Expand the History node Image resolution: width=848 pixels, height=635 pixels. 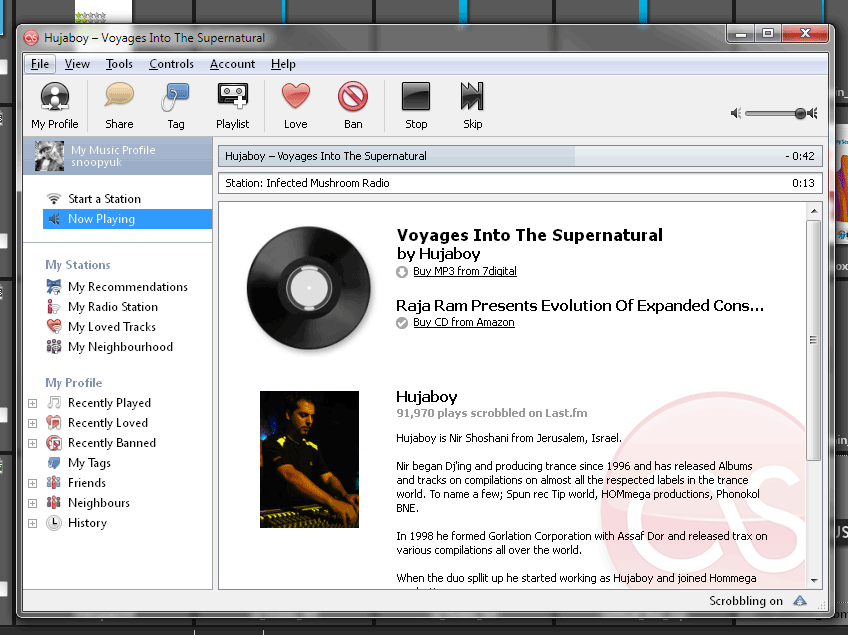(32, 524)
